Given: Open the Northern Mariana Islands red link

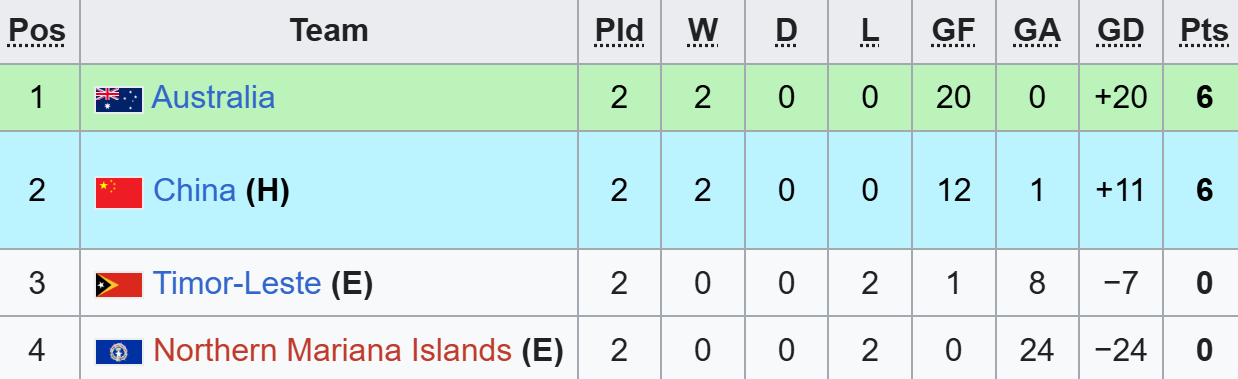Looking at the screenshot, I should pos(332,350).
